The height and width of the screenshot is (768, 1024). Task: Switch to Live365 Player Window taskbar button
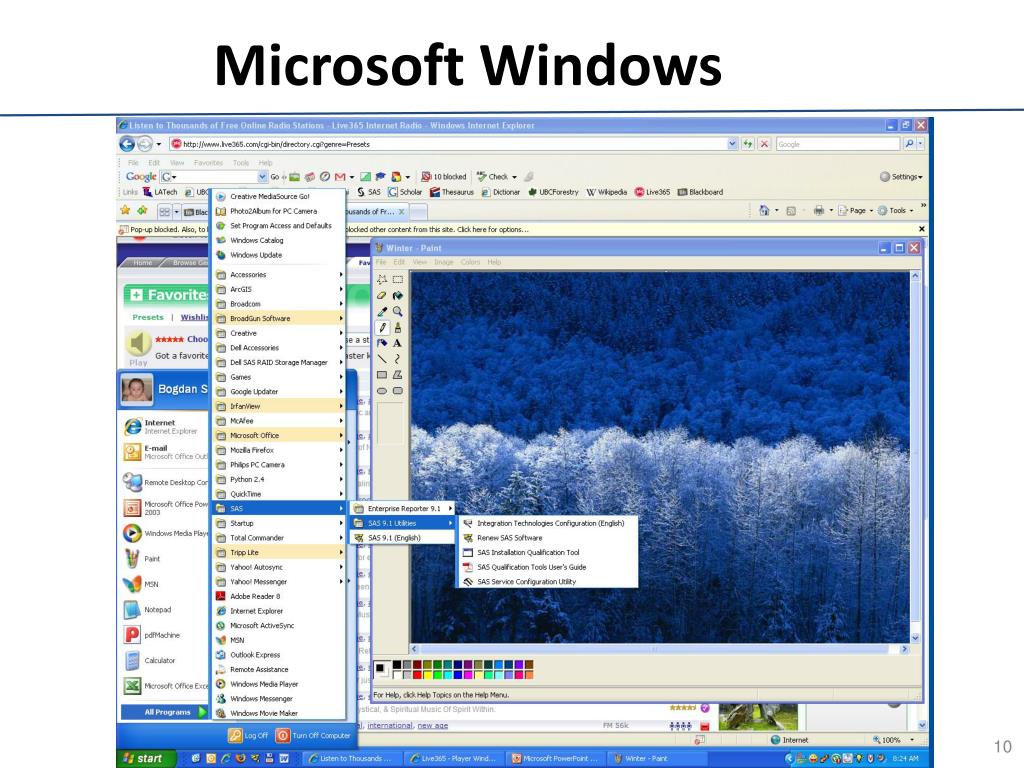(453, 758)
